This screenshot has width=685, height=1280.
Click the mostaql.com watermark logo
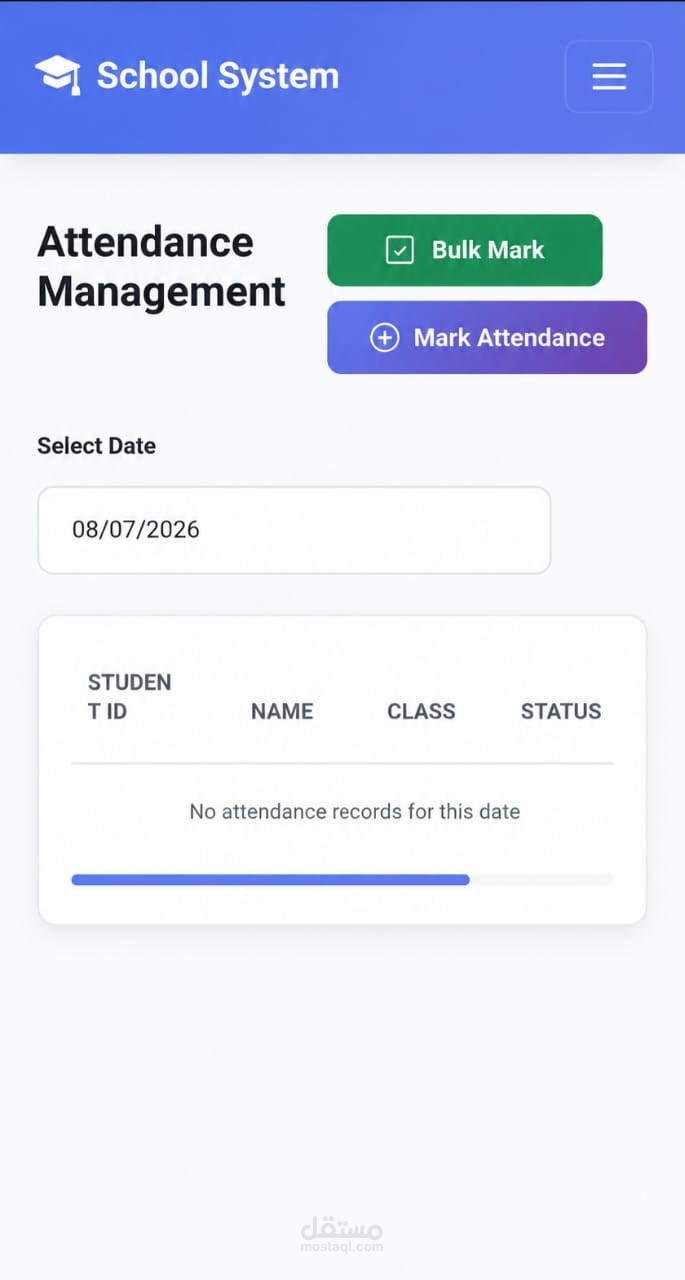[342, 1234]
